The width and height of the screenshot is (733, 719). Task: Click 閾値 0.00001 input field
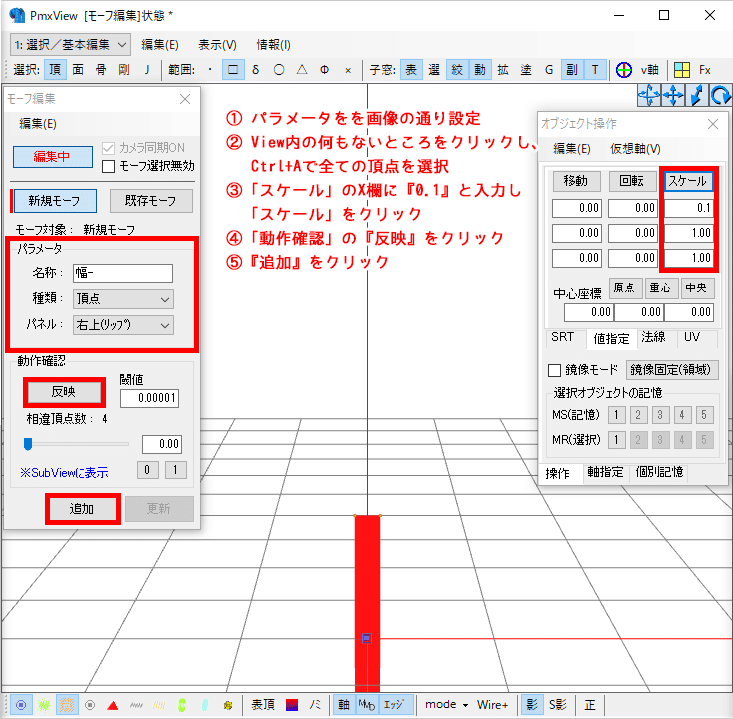(x=150, y=398)
